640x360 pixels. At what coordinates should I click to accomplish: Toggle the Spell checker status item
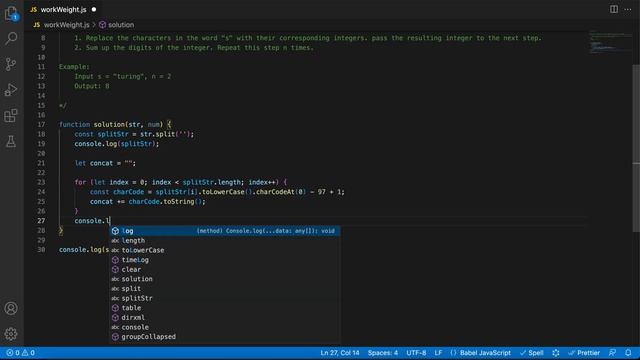click(x=531, y=353)
